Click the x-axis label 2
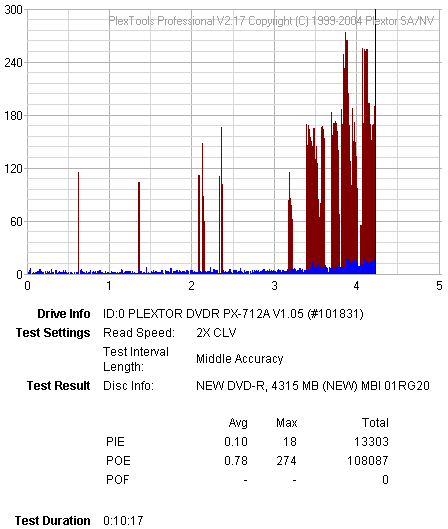This screenshot has height=529, width=448. (x=192, y=286)
